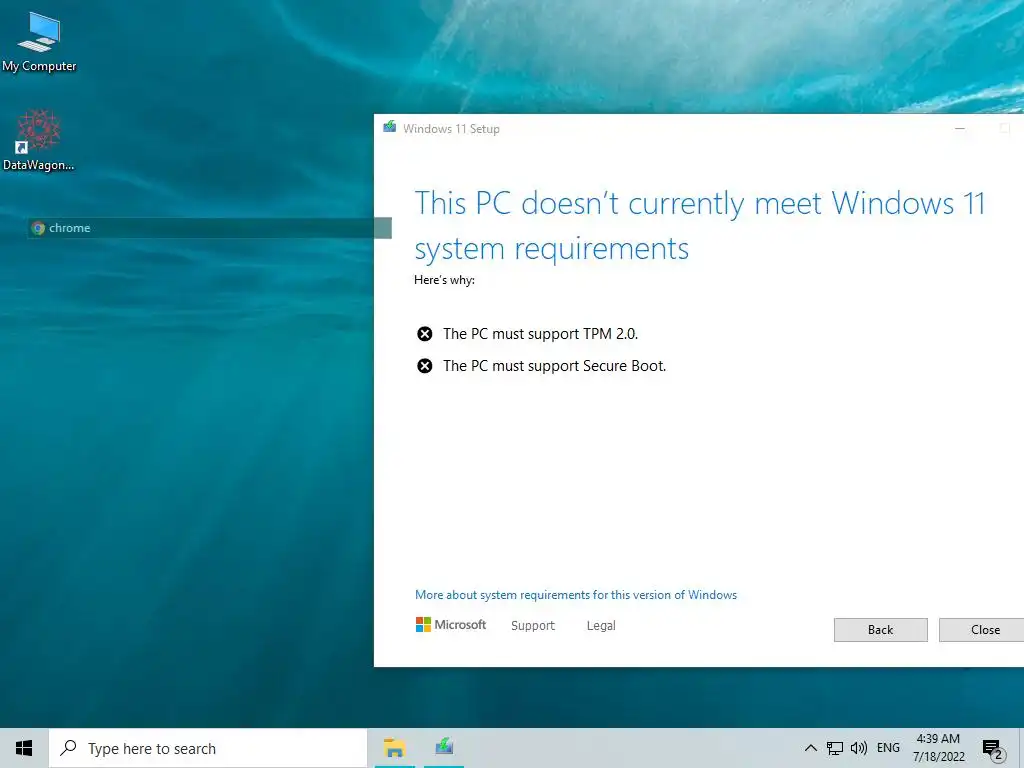
Task: Open the Support link in Setup footer
Action: pyautogui.click(x=533, y=626)
